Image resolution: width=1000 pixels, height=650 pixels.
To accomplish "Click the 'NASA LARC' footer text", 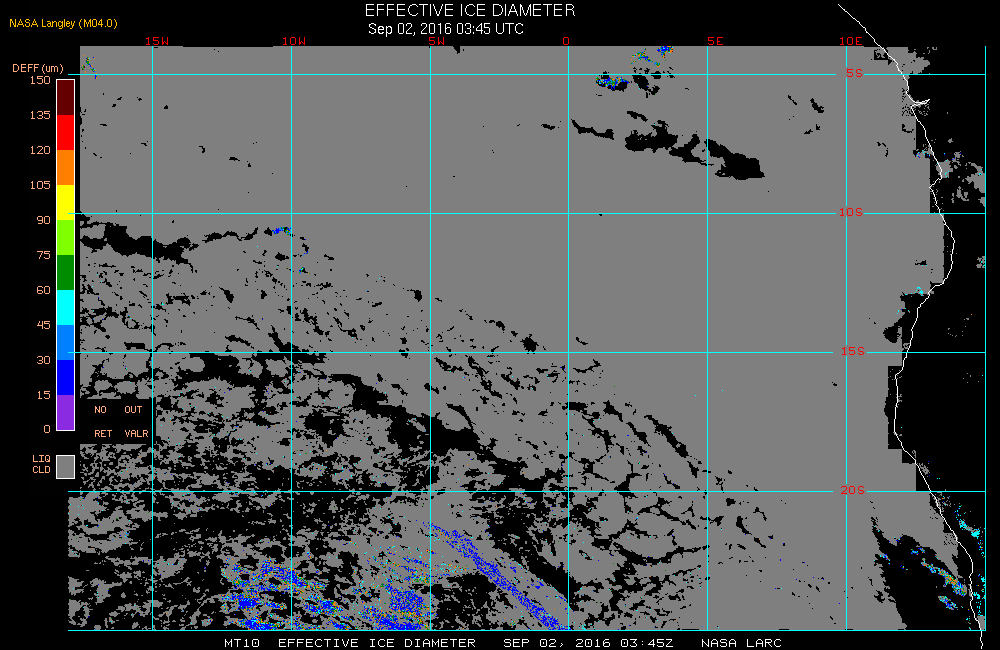I will pos(741,643).
